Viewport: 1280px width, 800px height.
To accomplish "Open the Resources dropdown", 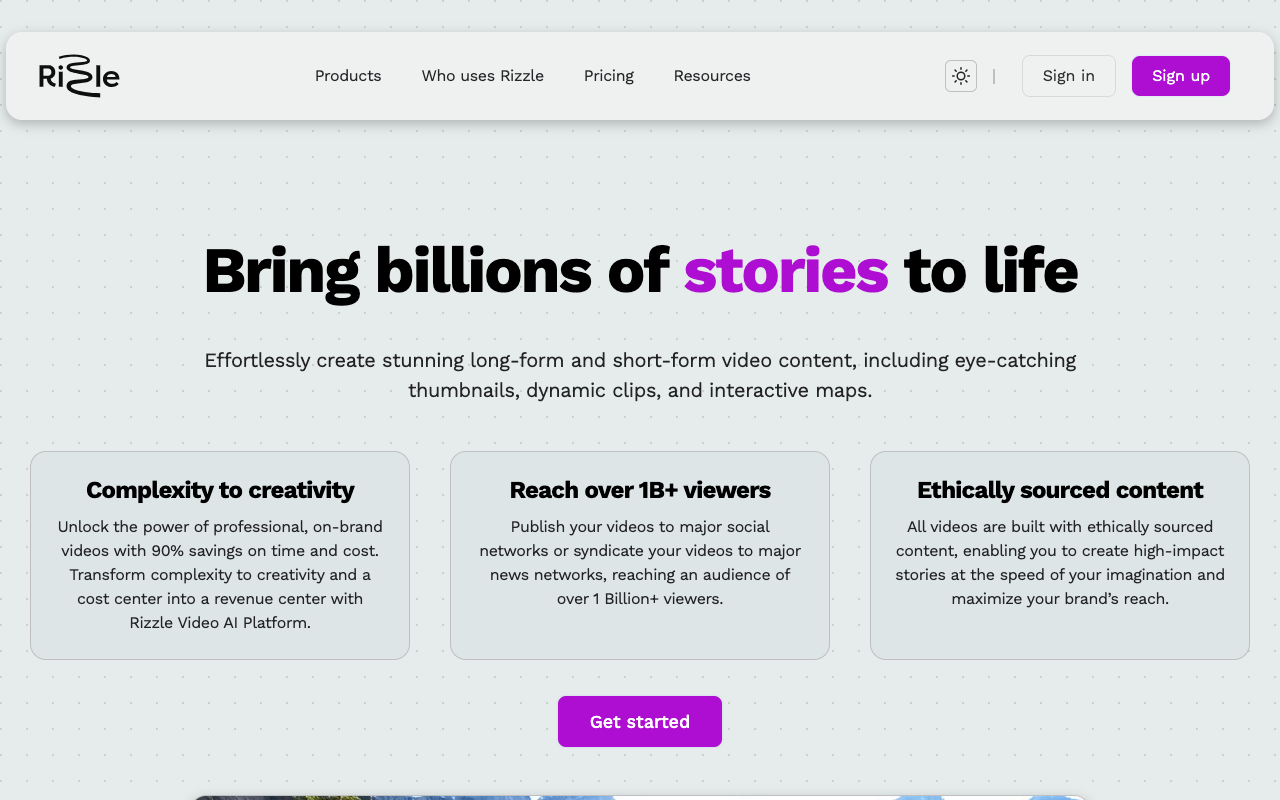I will click(x=712, y=76).
